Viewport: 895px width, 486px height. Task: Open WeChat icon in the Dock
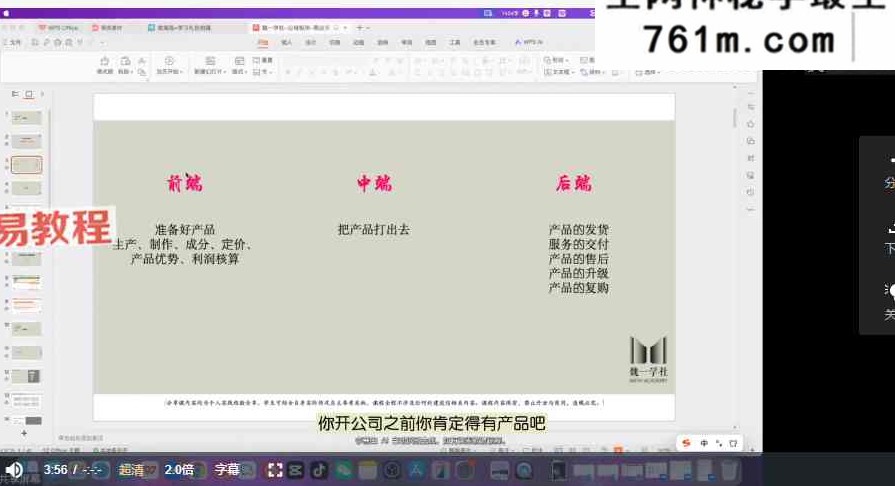click(344, 470)
